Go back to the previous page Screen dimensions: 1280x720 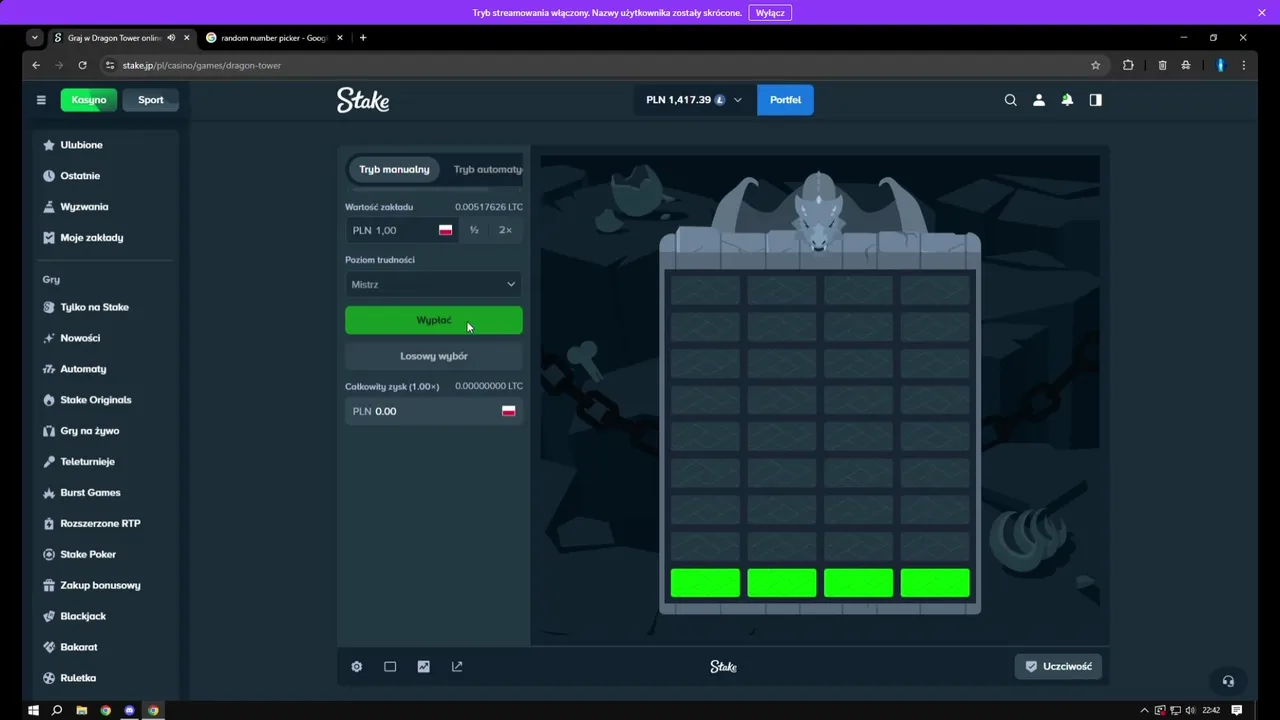click(x=36, y=65)
